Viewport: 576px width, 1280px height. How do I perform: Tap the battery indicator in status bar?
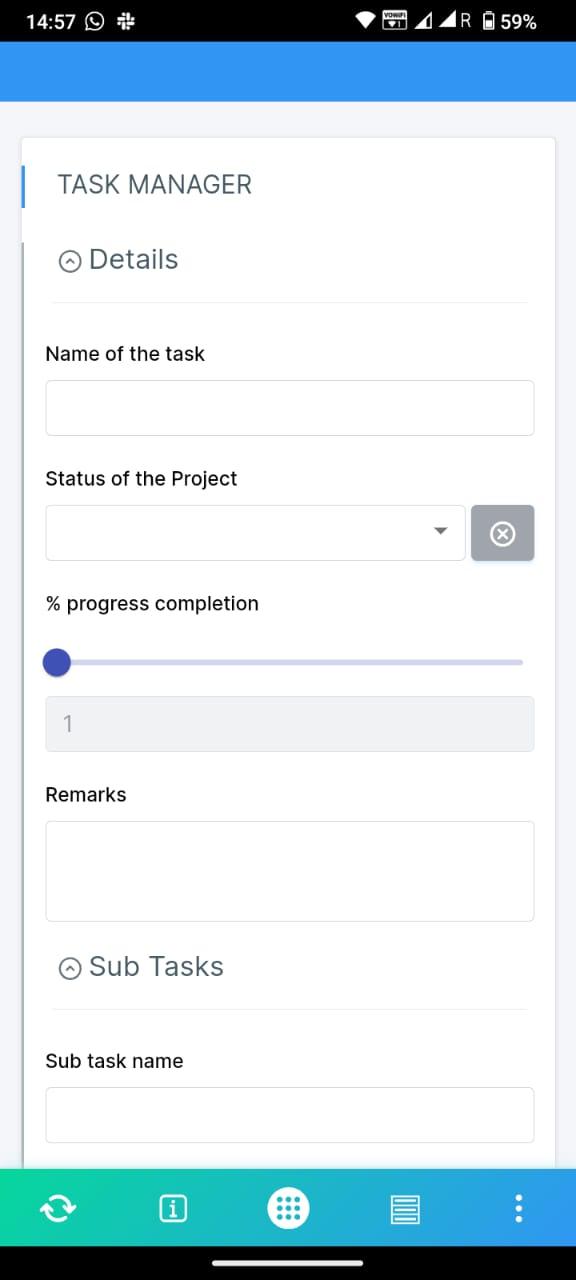click(x=488, y=21)
